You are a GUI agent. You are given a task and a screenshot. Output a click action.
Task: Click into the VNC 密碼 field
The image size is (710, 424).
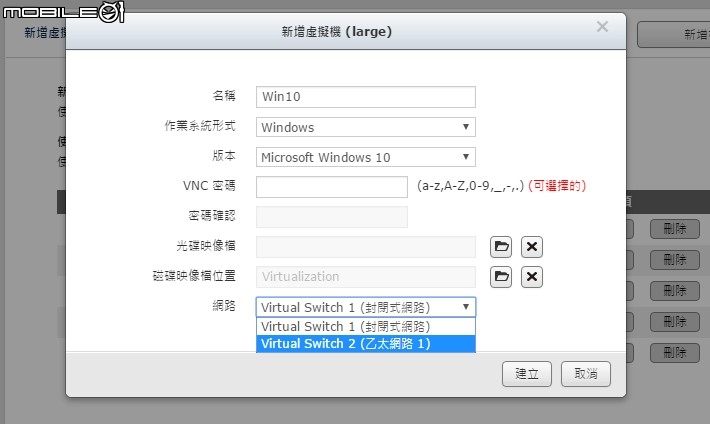coord(331,187)
